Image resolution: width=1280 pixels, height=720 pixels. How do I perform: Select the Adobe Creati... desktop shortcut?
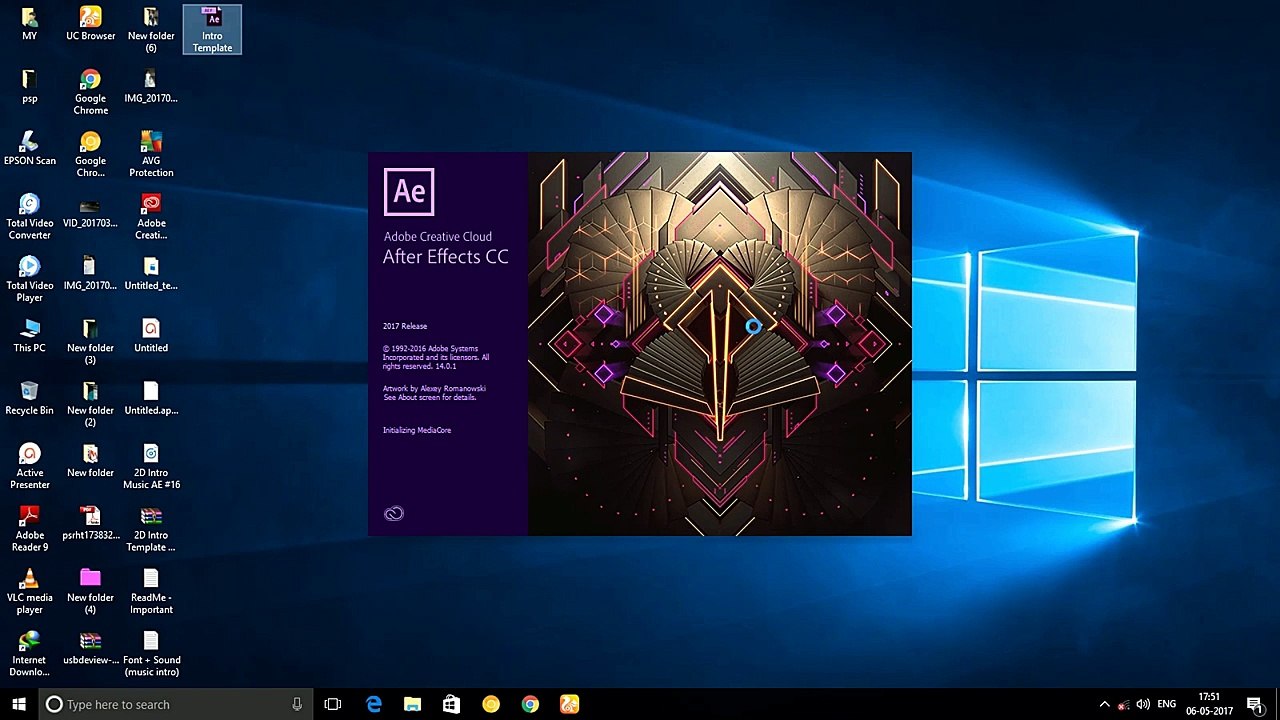point(151,216)
